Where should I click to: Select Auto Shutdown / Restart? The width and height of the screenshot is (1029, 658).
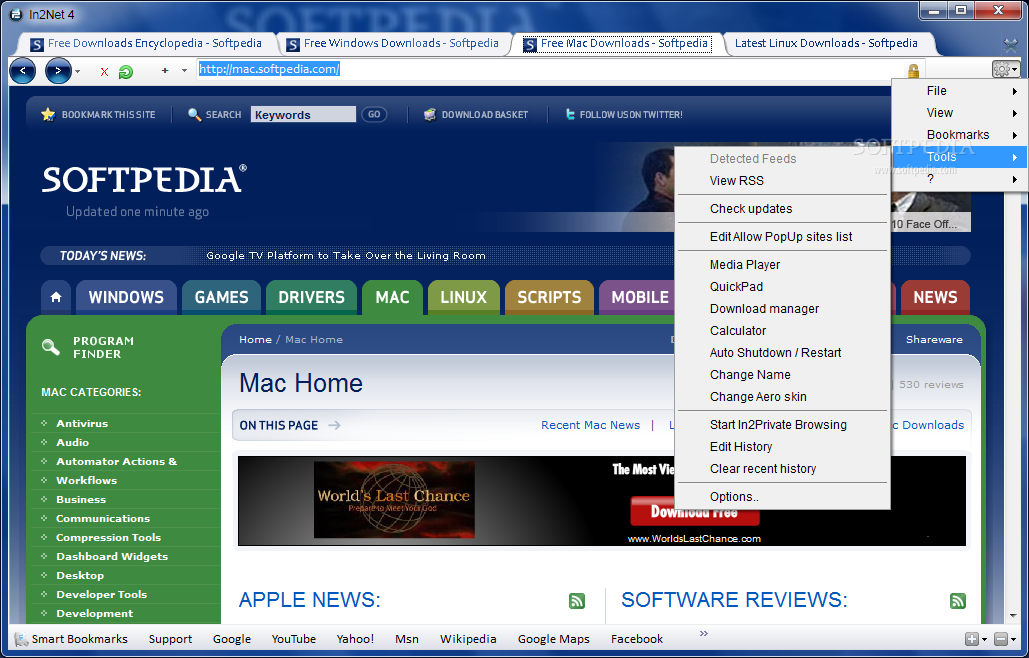click(782, 352)
